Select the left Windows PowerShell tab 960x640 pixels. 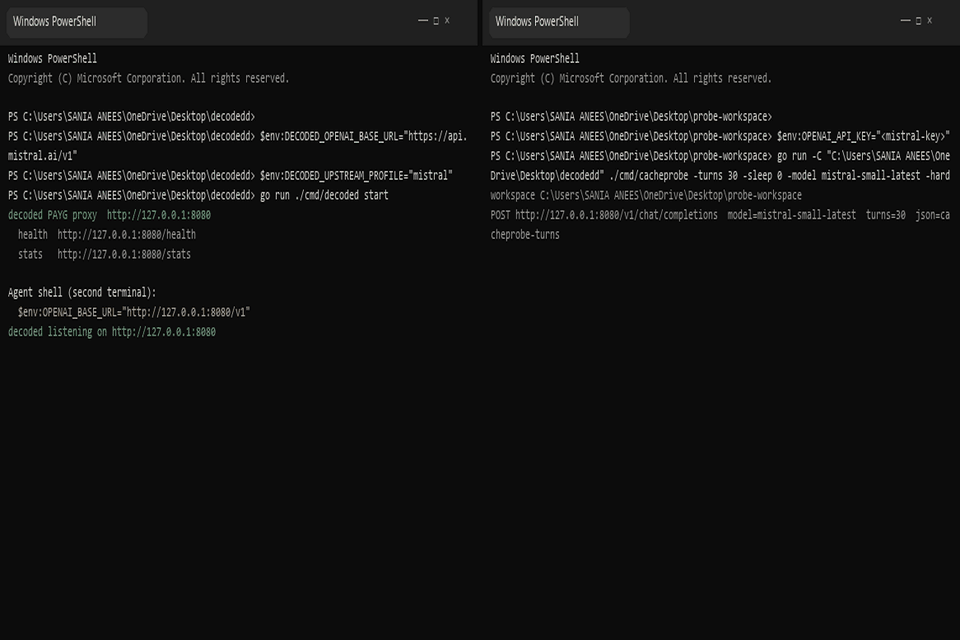pyautogui.click(x=76, y=22)
